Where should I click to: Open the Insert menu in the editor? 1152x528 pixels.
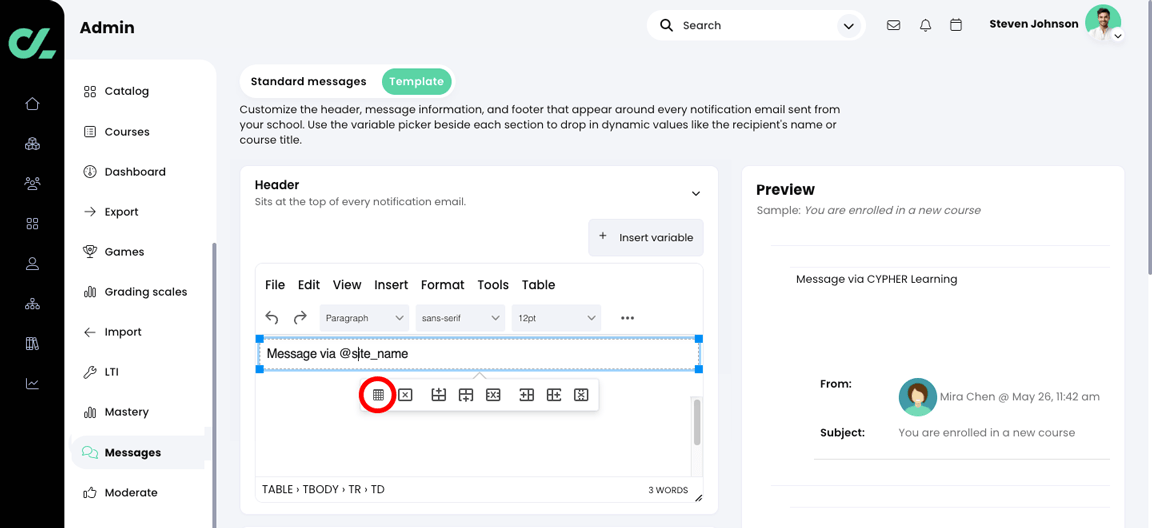[x=391, y=285]
